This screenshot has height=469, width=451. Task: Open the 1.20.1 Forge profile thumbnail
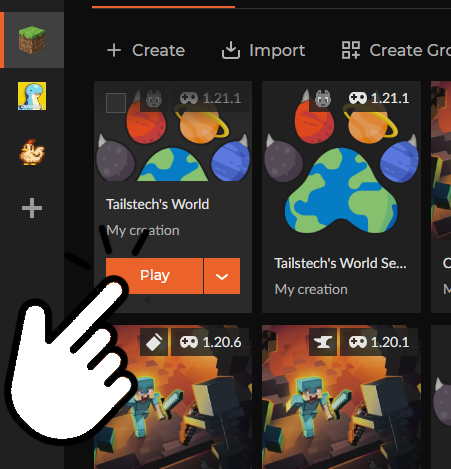pos(341,397)
